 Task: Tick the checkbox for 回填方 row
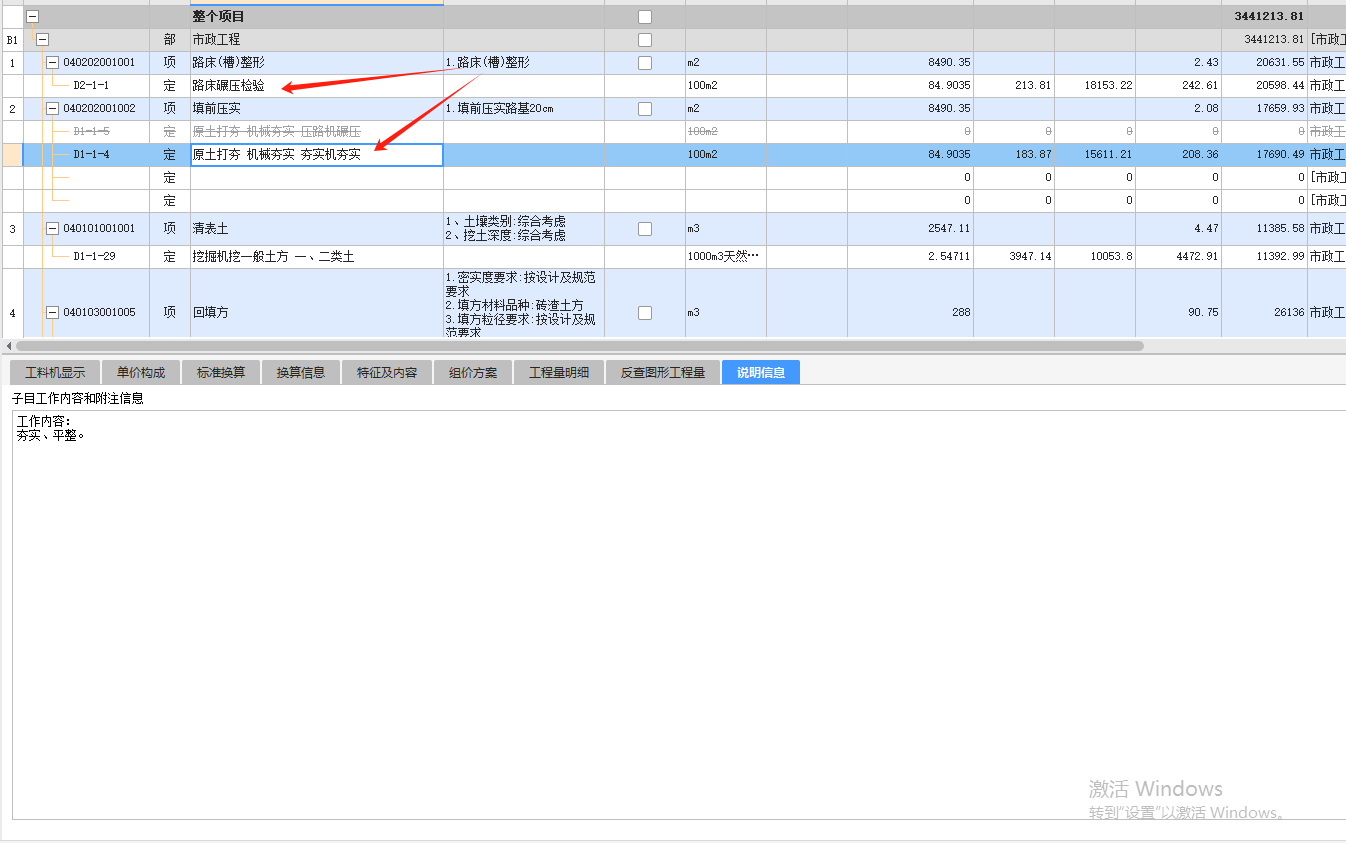coord(645,313)
